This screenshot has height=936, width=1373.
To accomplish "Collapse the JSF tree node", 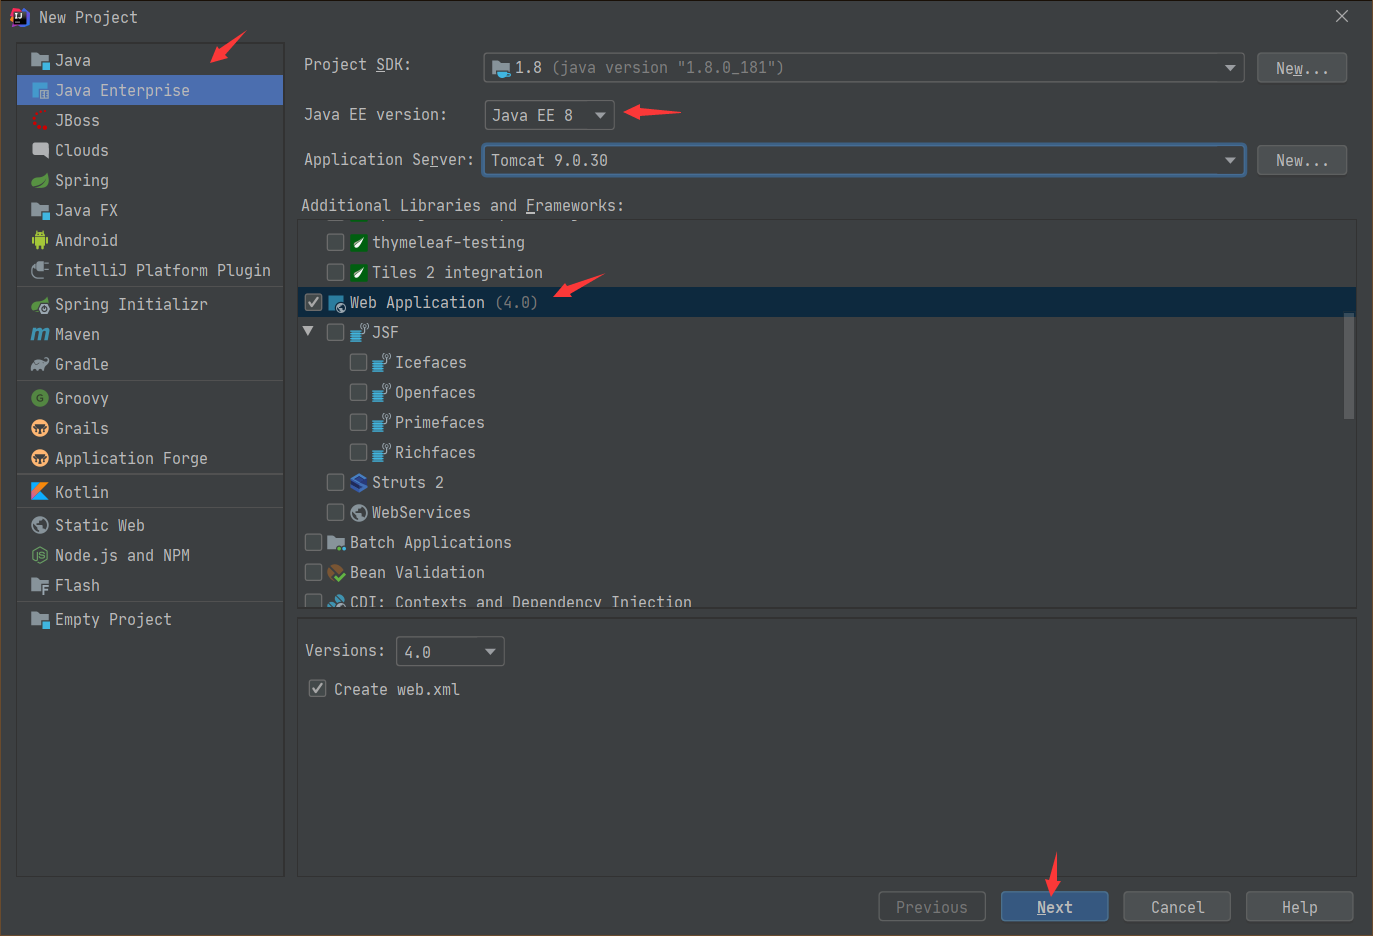I will (x=308, y=331).
